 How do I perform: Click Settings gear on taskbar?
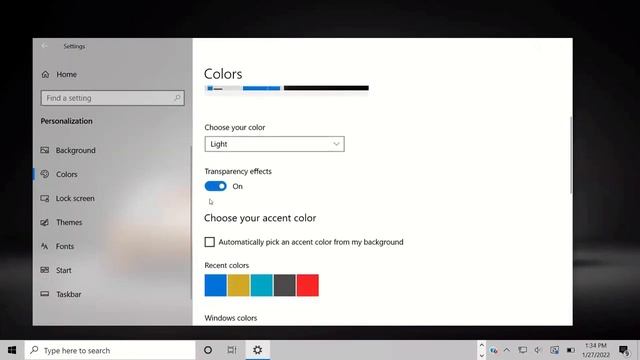pos(258,350)
